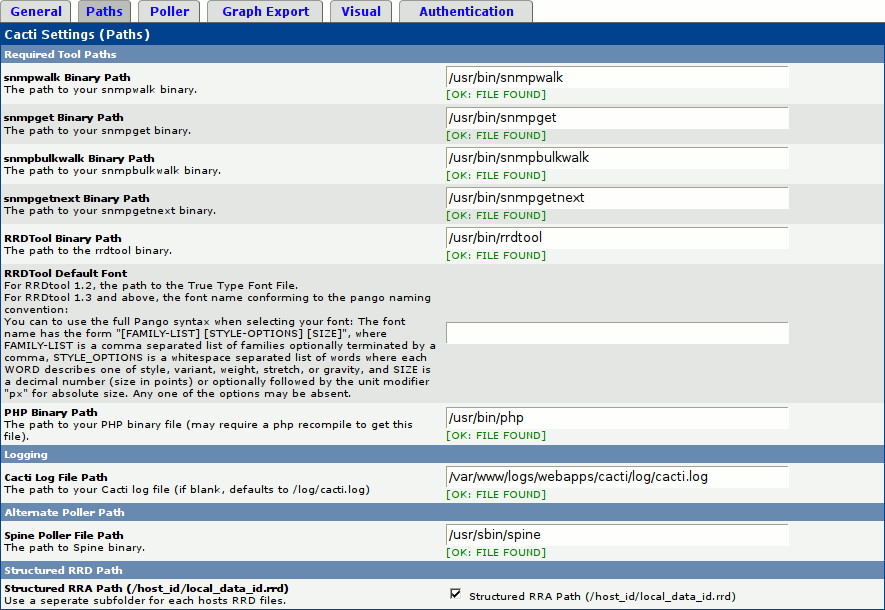The image size is (885, 610).
Task: Switch to the Paths tab
Action: [104, 11]
